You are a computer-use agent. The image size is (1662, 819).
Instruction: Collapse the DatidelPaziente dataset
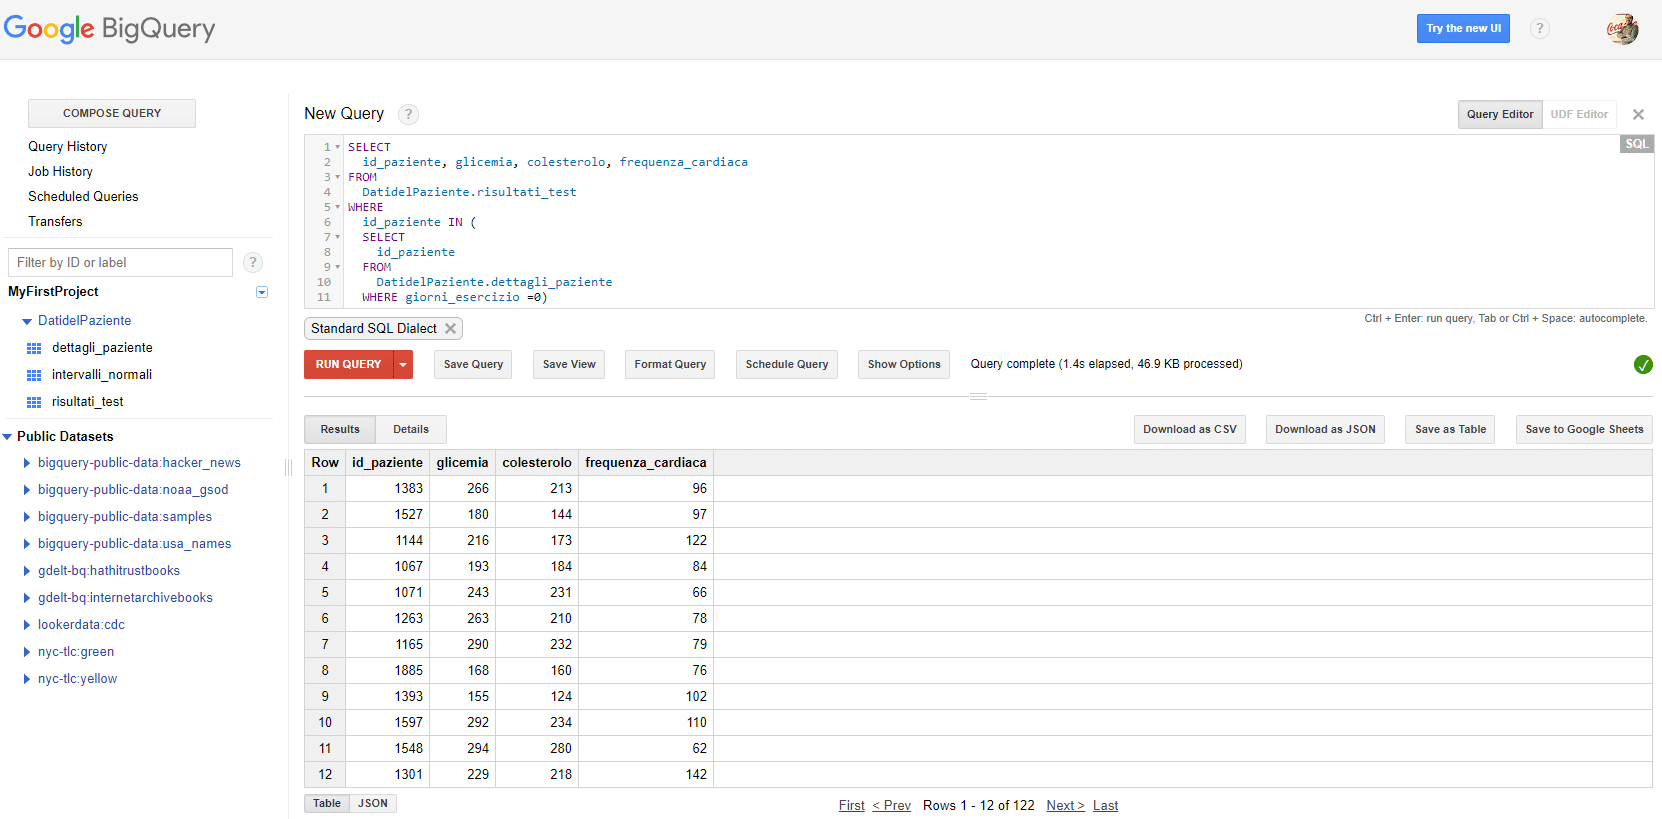coord(27,321)
